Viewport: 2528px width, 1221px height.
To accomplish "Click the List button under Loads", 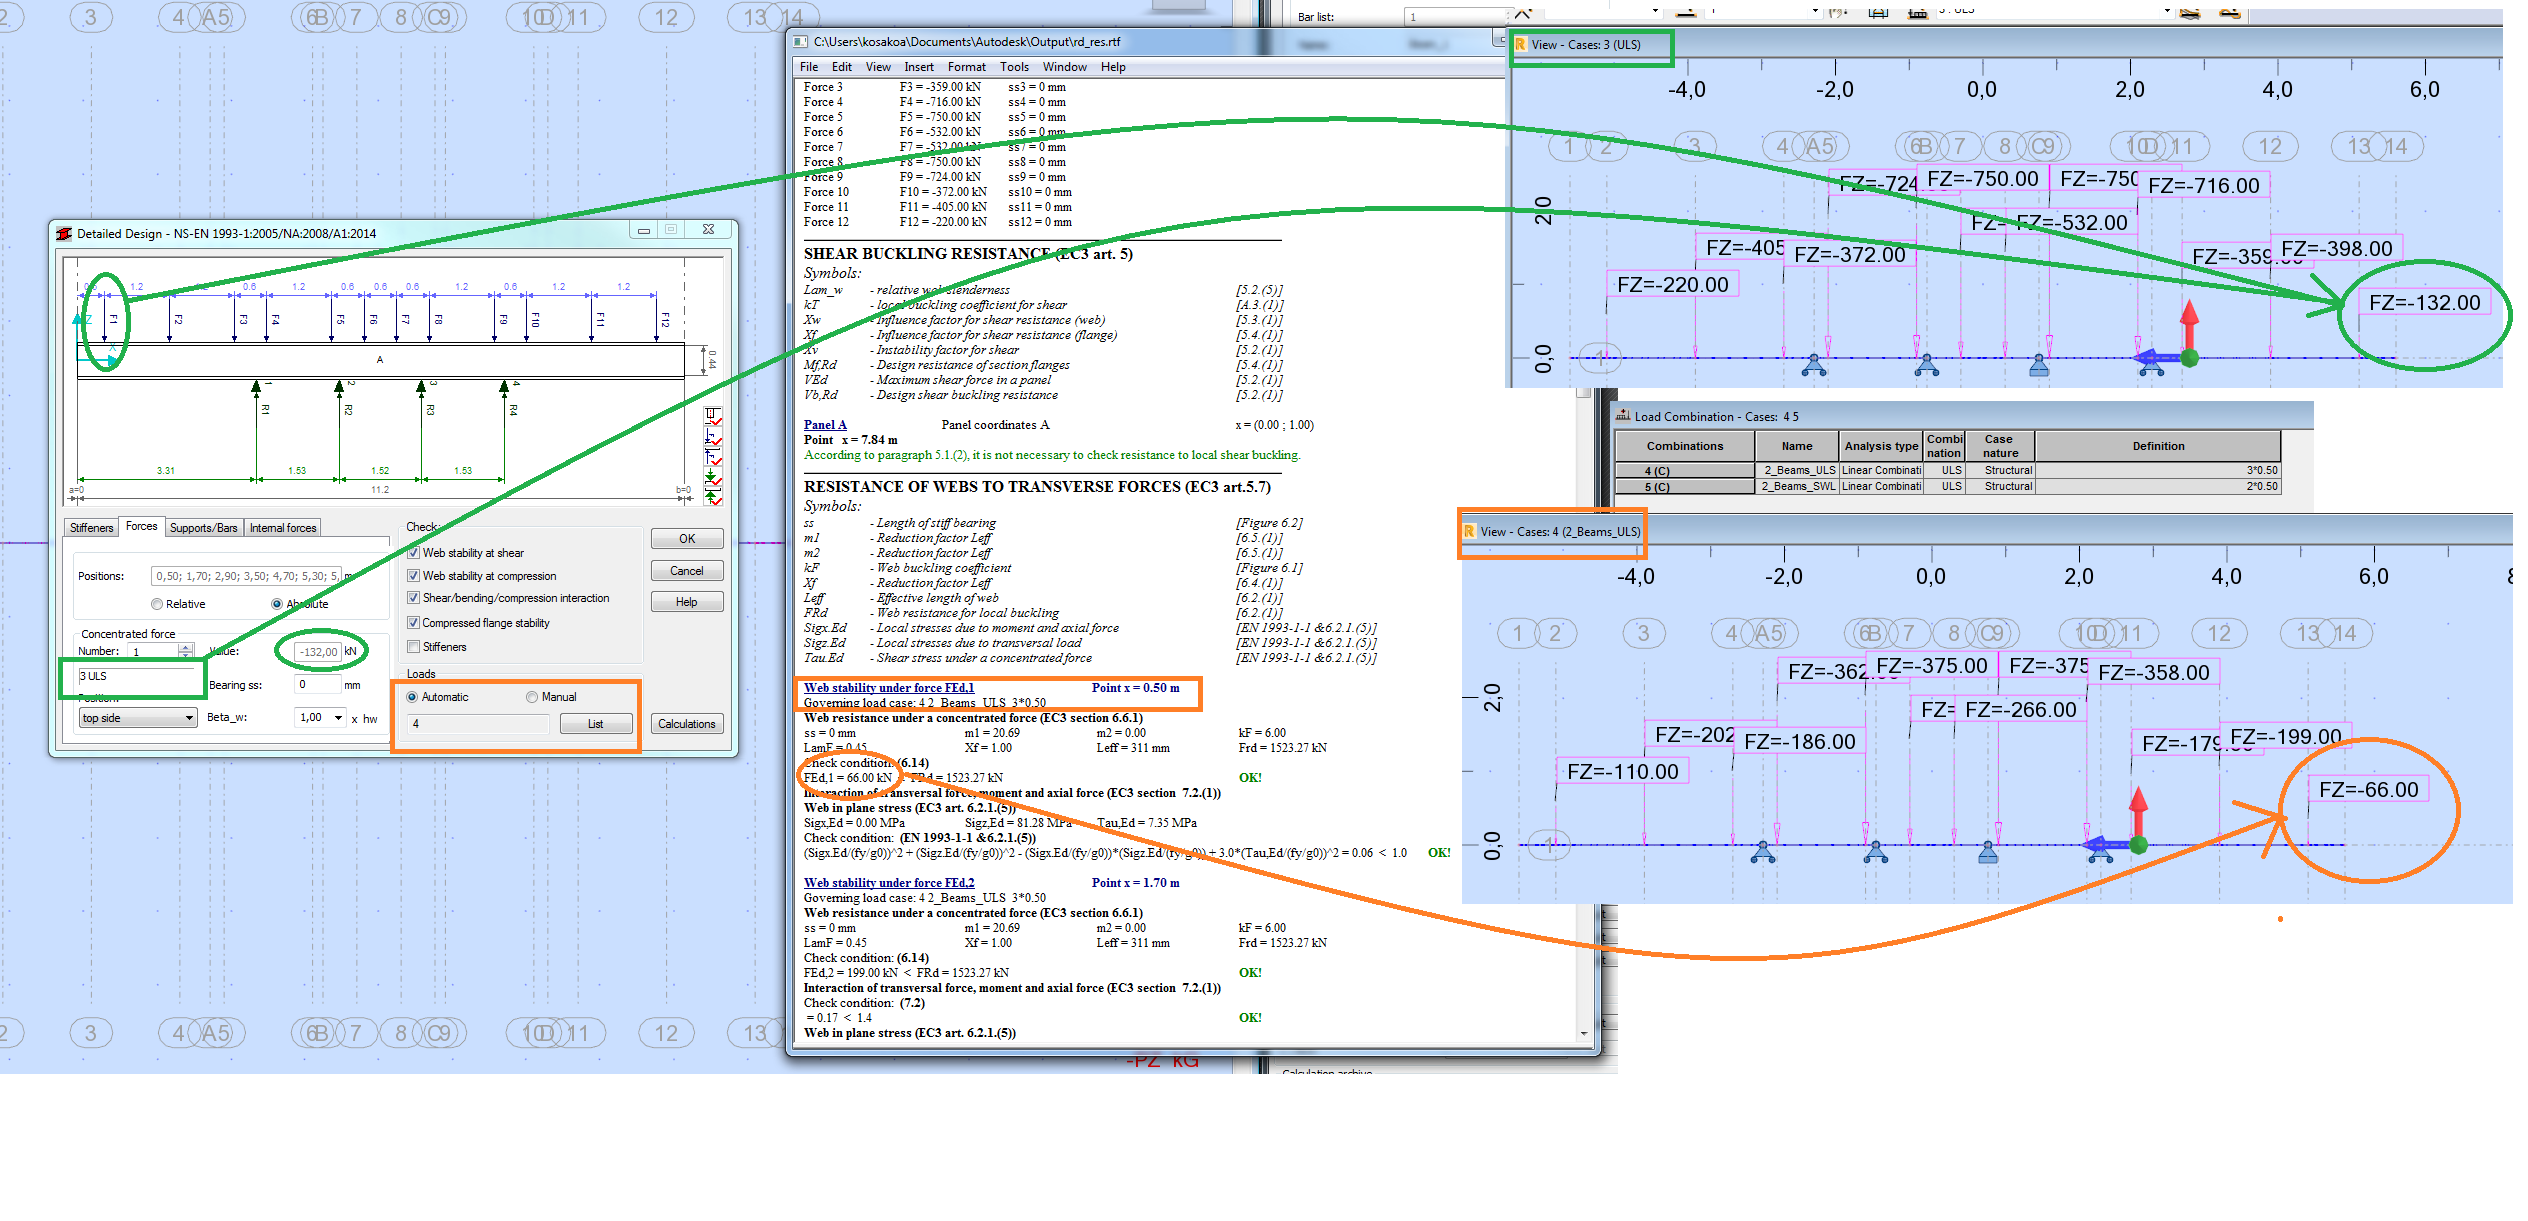I will pyautogui.click(x=596, y=724).
